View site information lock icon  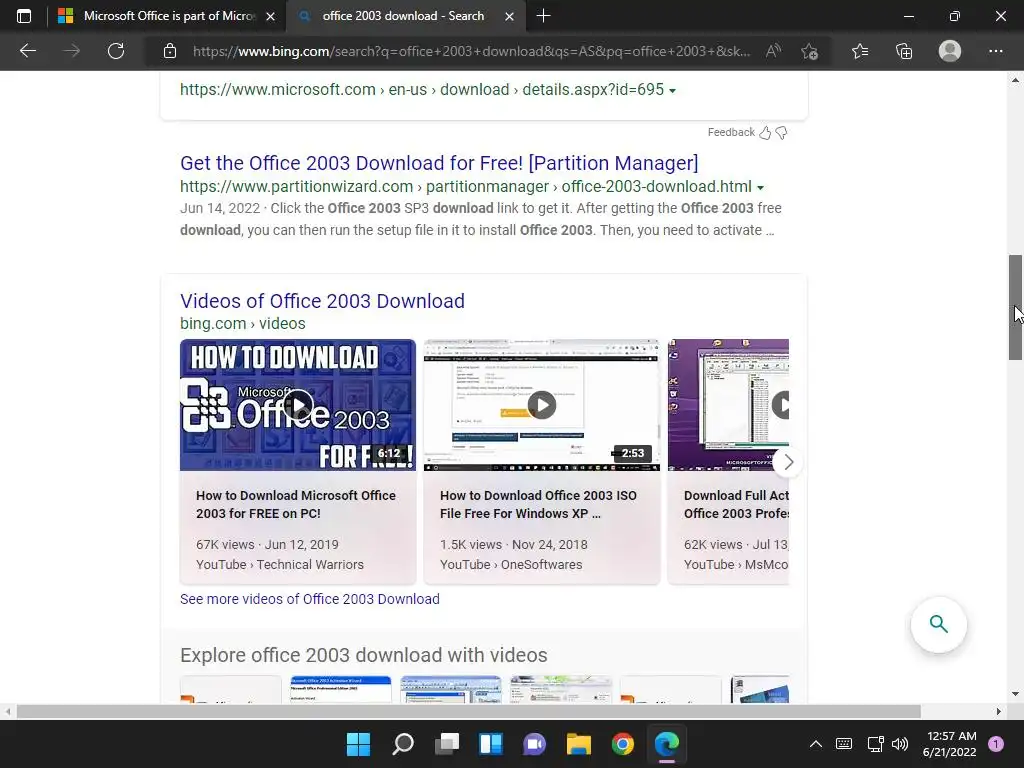tap(170, 51)
